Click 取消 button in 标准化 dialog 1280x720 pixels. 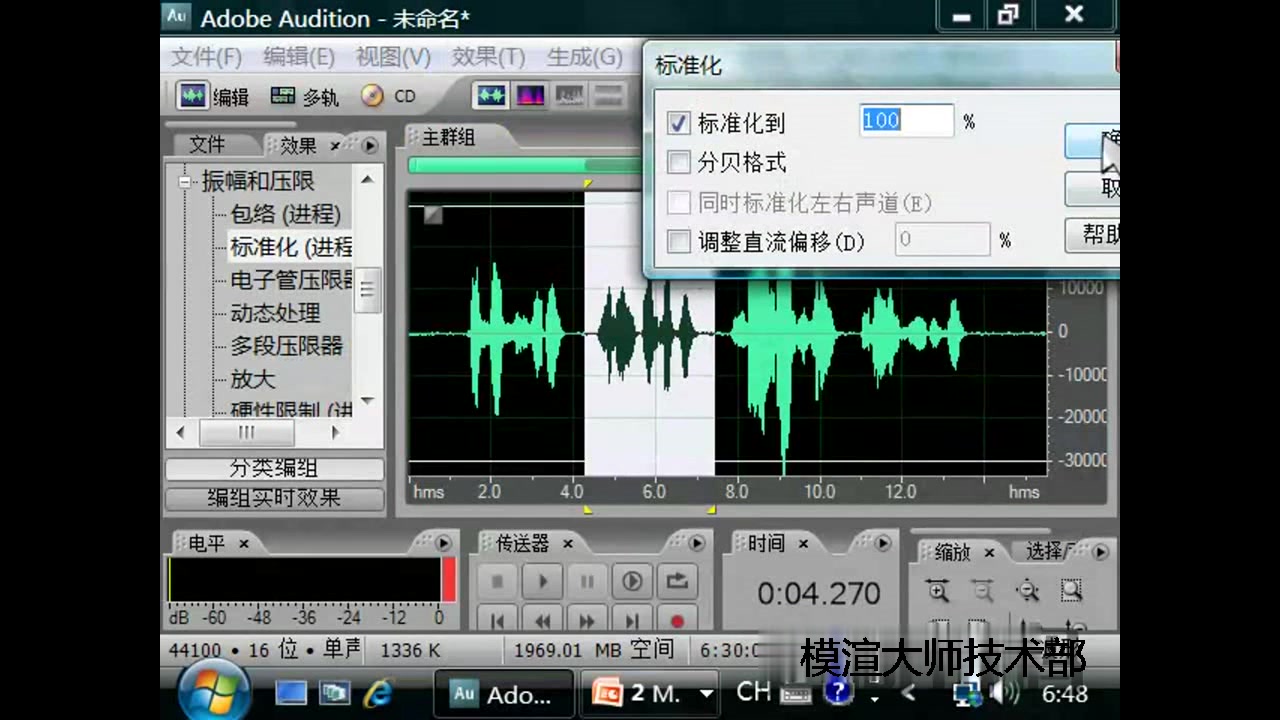click(1094, 188)
